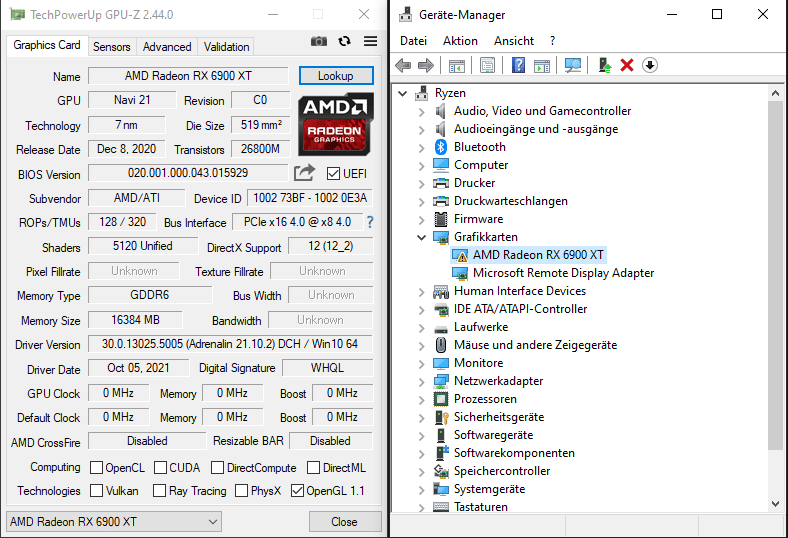The height and width of the screenshot is (538, 788).
Task: Click the disable device down-arrow icon
Action: [650, 65]
